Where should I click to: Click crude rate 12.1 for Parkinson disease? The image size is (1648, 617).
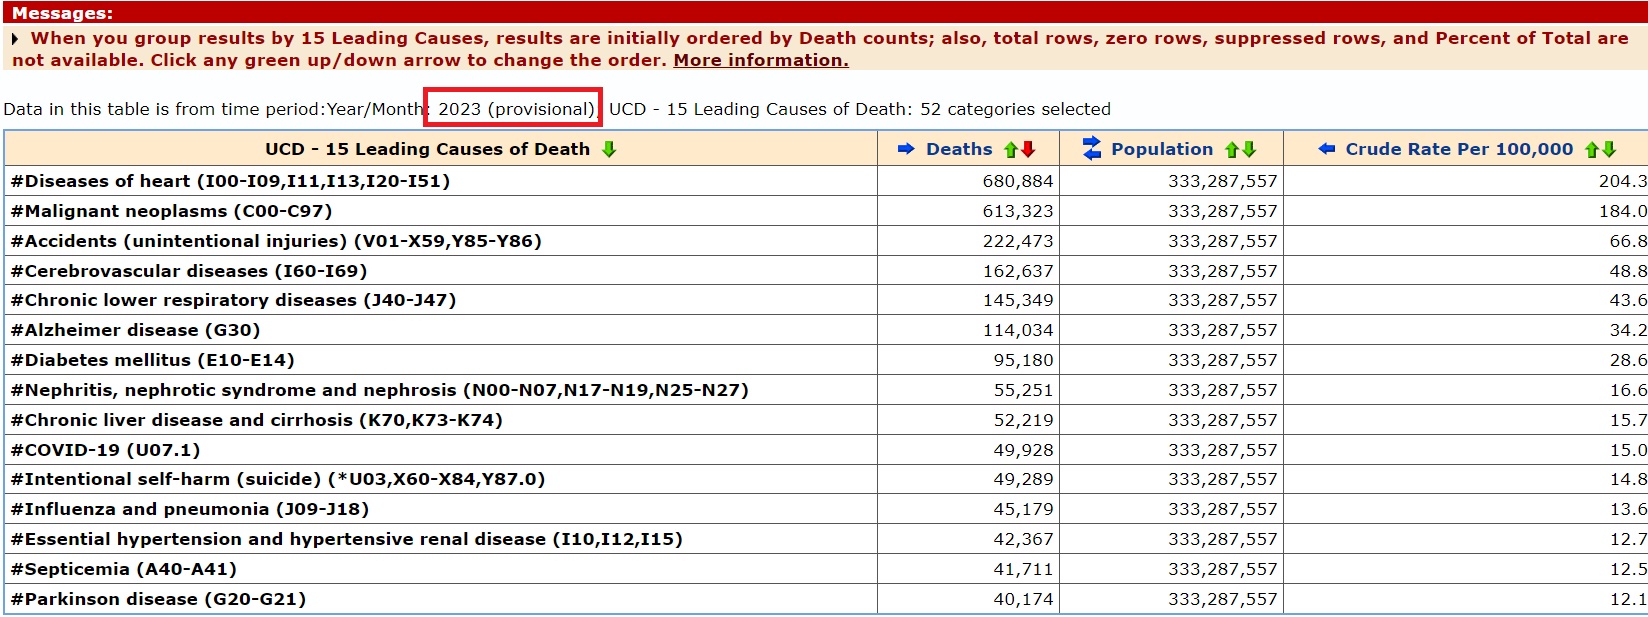pyautogui.click(x=1628, y=599)
